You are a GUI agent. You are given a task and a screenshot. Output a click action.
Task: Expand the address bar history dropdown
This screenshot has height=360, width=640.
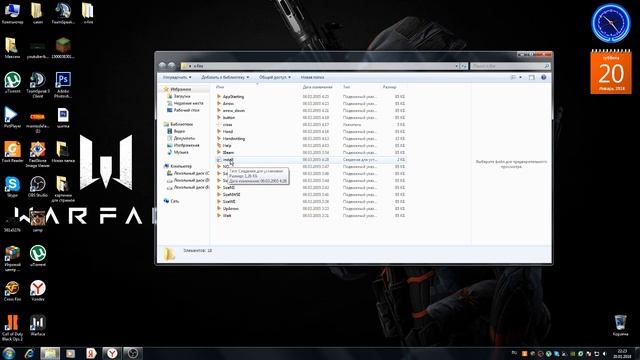coord(456,66)
